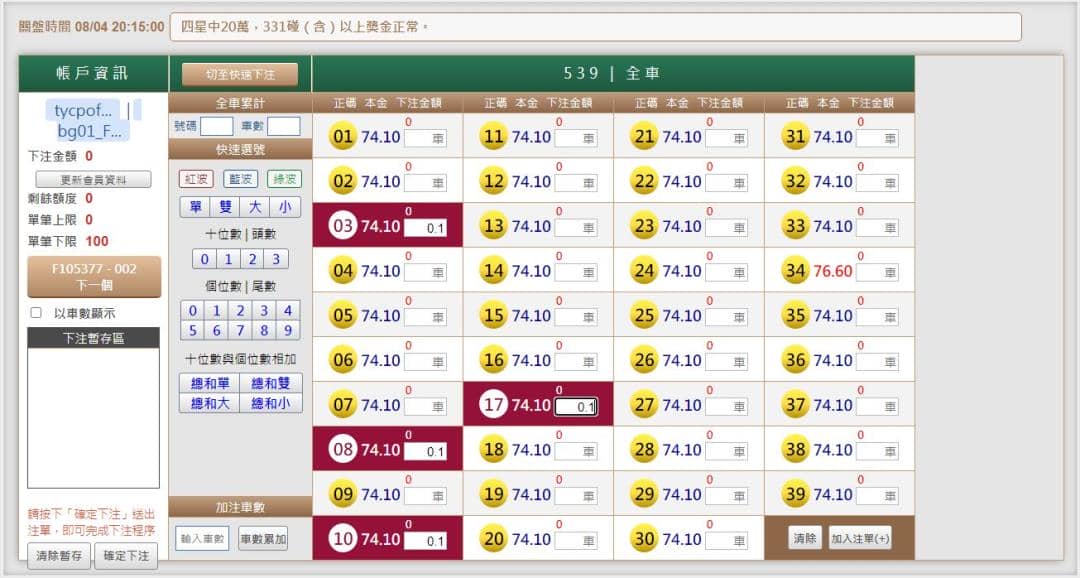The image size is (1080, 578).
Task: Focus the 車數 input field
Action: [284, 126]
